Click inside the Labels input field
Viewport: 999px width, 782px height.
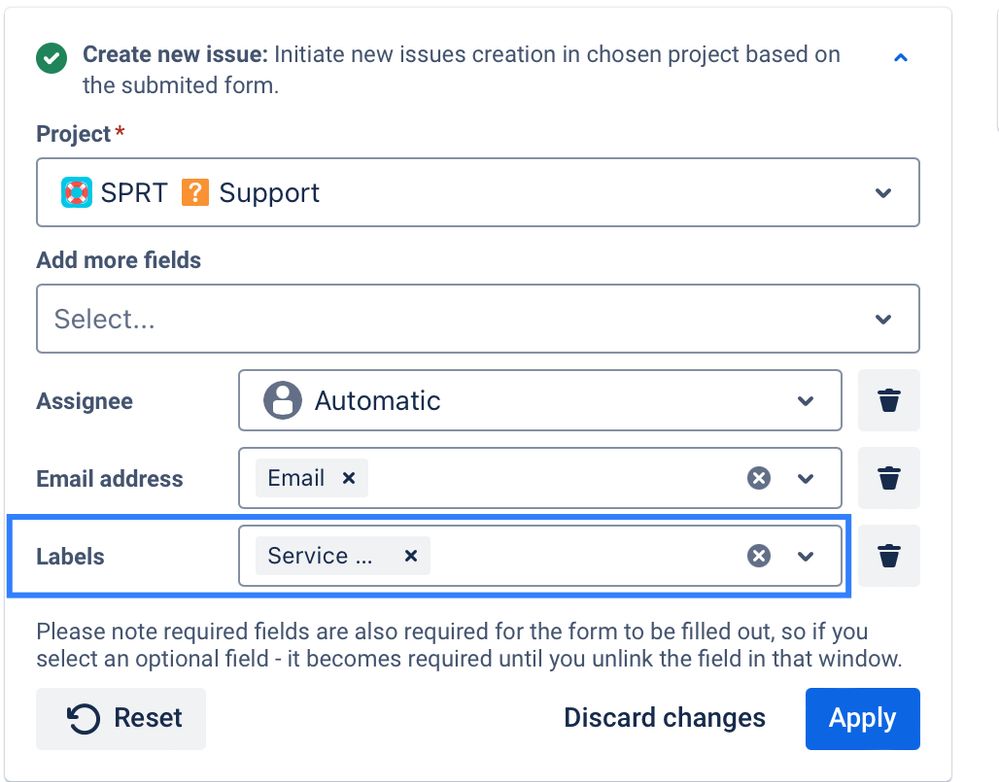580,556
